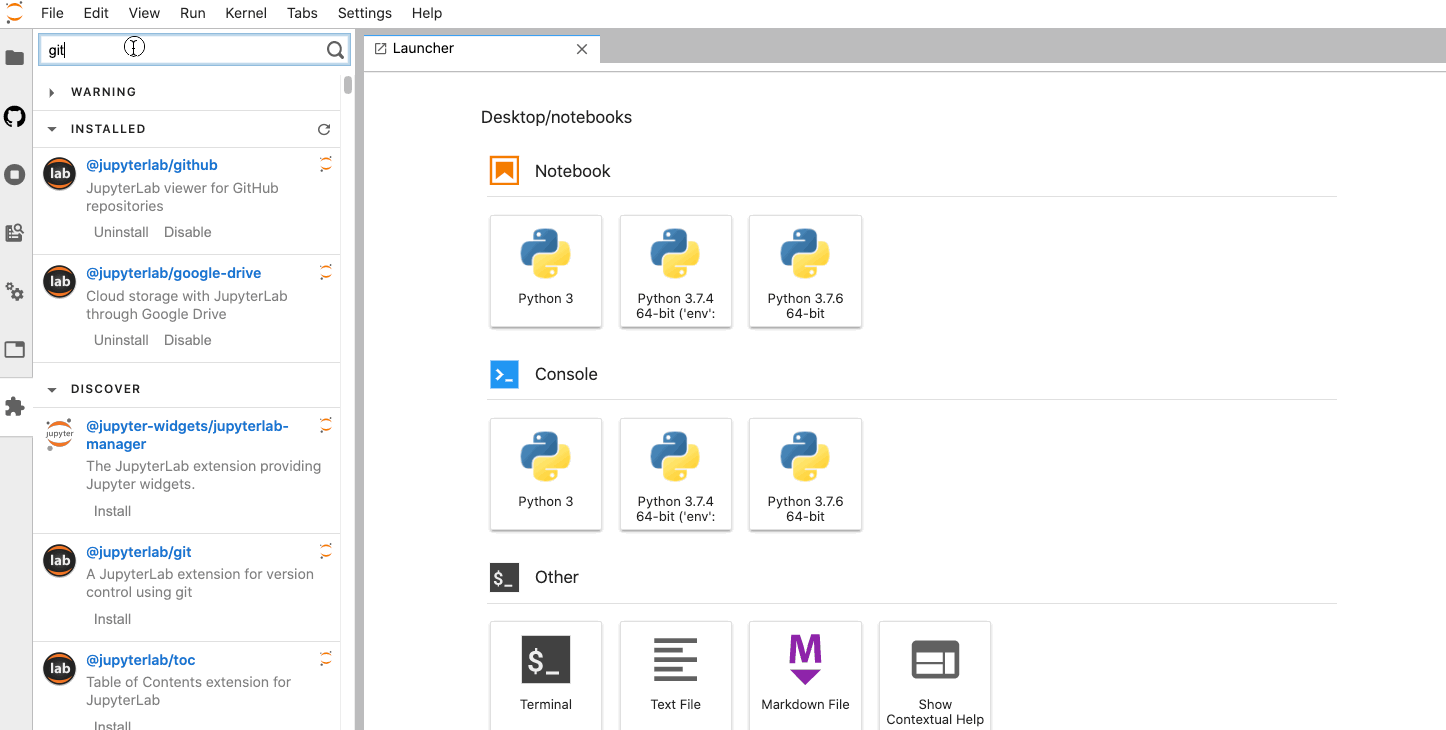Click the search magnifier icon
The height and width of the screenshot is (730, 1446).
pyautogui.click(x=335, y=50)
